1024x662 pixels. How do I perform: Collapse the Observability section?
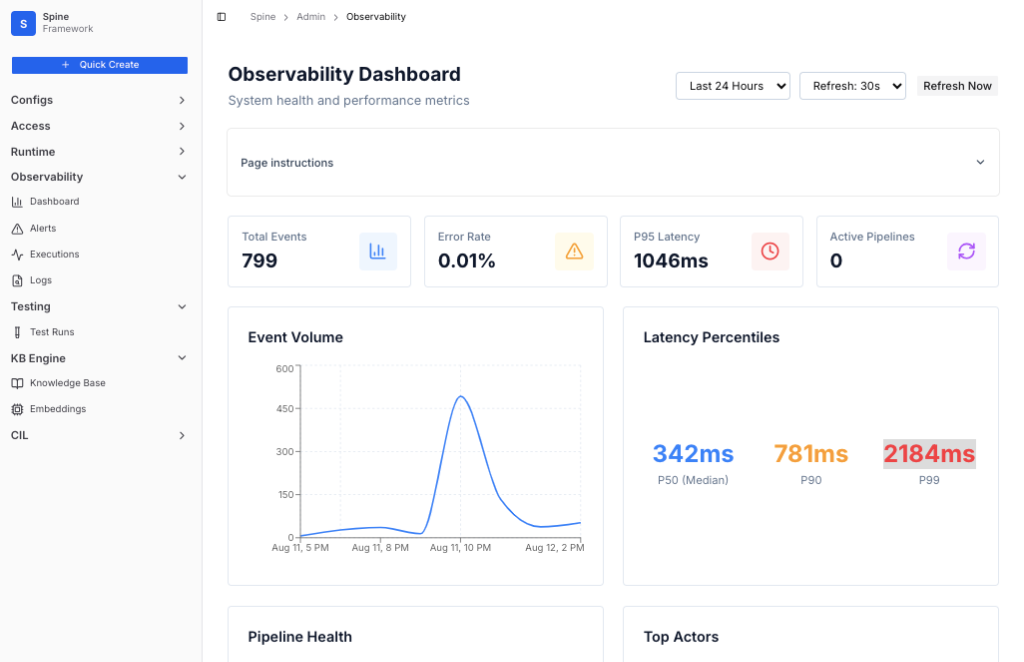(x=99, y=177)
